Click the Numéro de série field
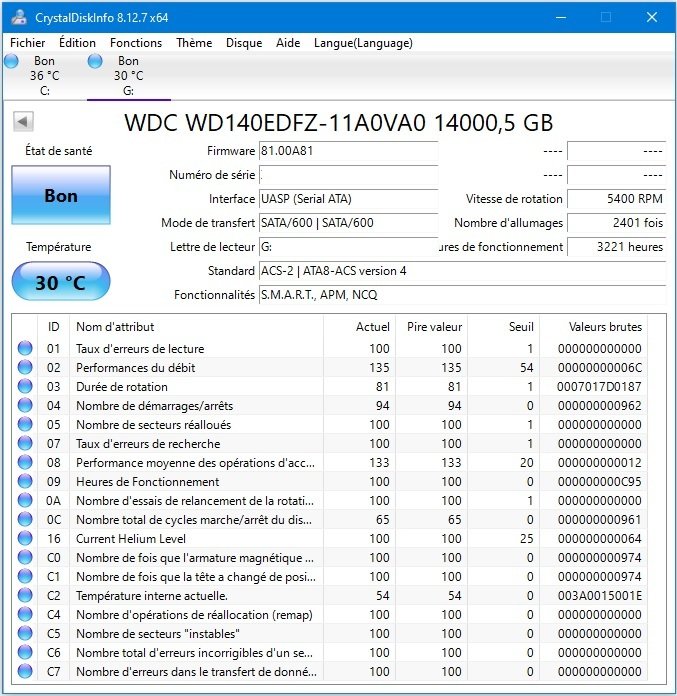The image size is (677, 696). (348, 175)
